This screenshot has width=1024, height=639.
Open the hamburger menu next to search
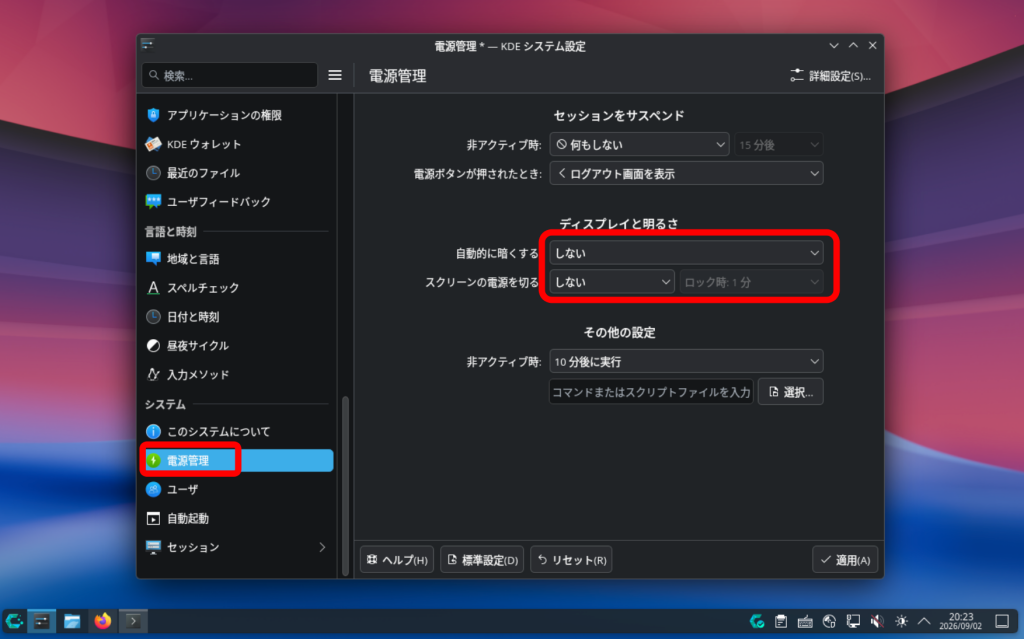(334, 75)
